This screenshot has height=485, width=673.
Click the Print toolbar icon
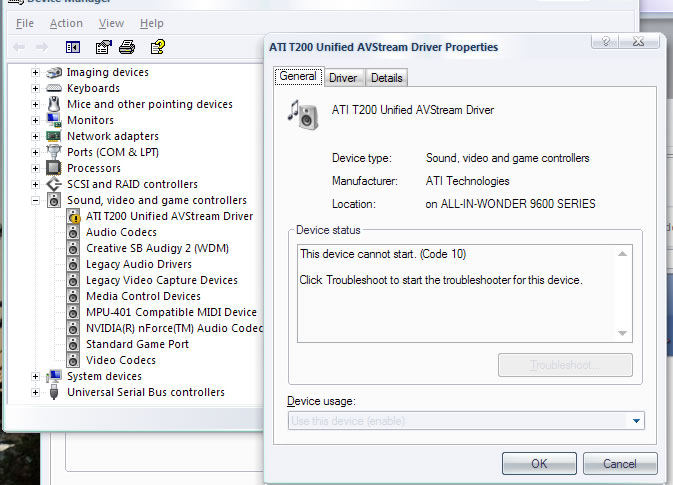(127, 47)
